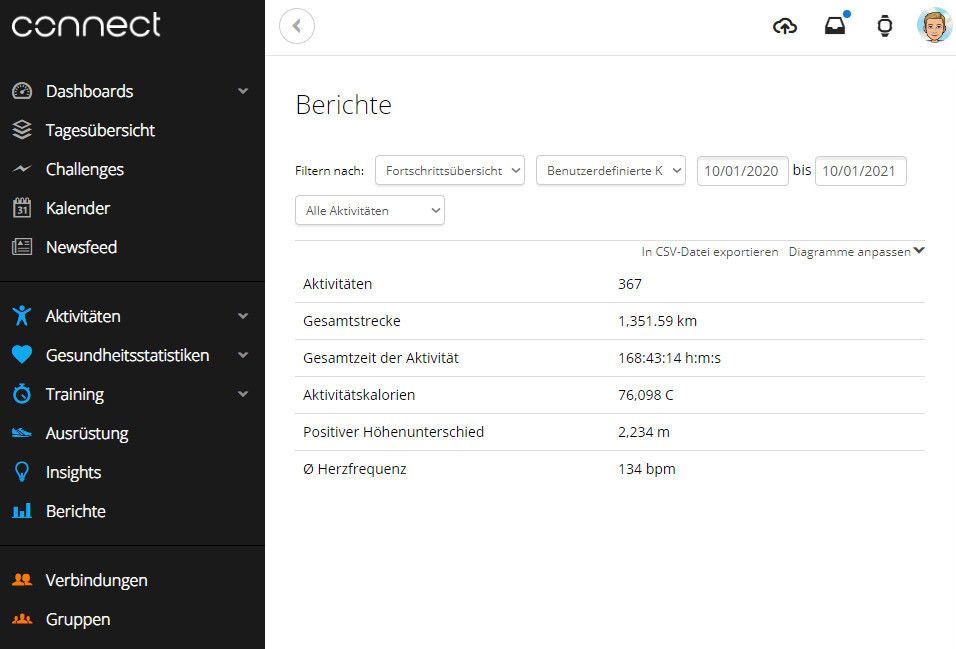Click the 10/01/2020 start date field

pos(742,171)
